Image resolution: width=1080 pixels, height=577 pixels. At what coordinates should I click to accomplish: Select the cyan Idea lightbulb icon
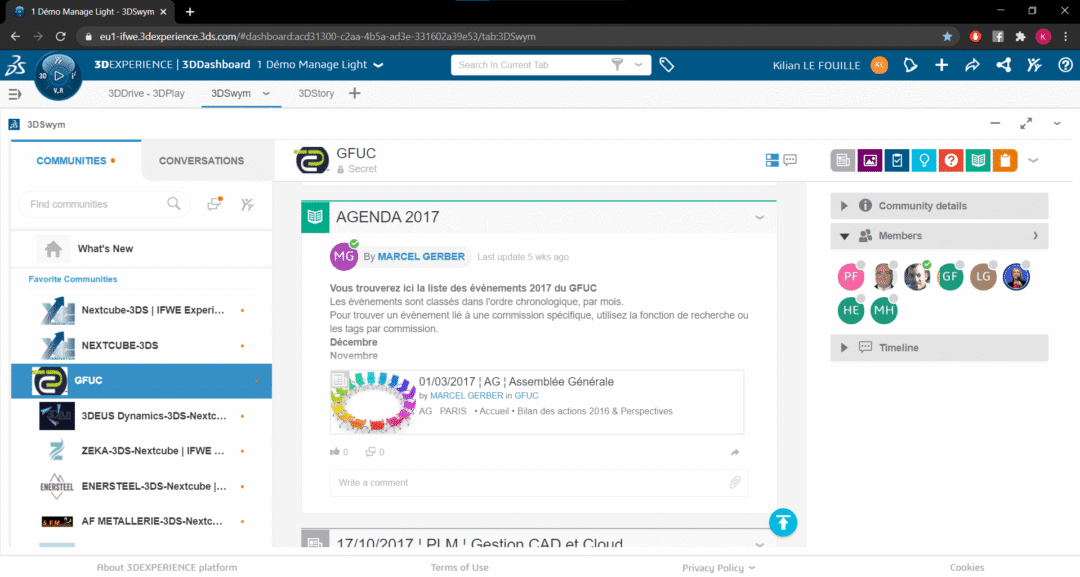(x=924, y=160)
